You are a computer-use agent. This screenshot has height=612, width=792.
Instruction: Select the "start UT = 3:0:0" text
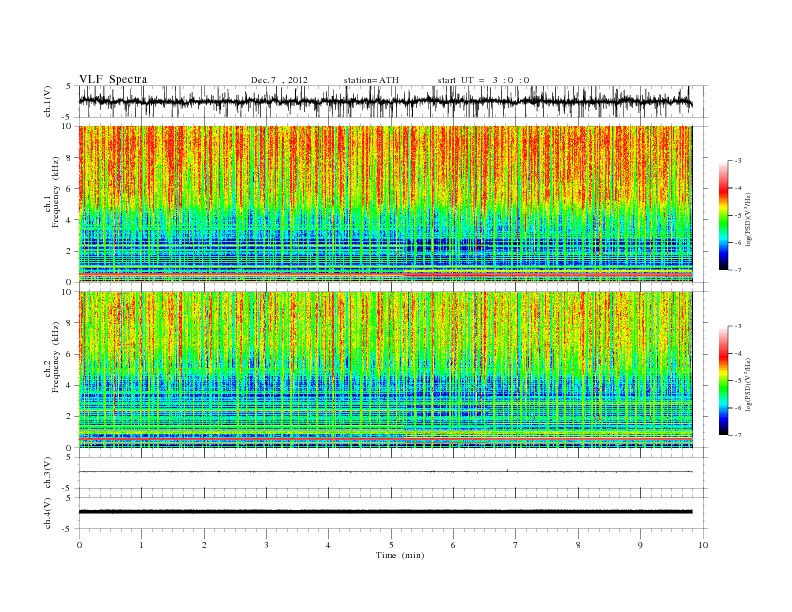pyautogui.click(x=483, y=80)
